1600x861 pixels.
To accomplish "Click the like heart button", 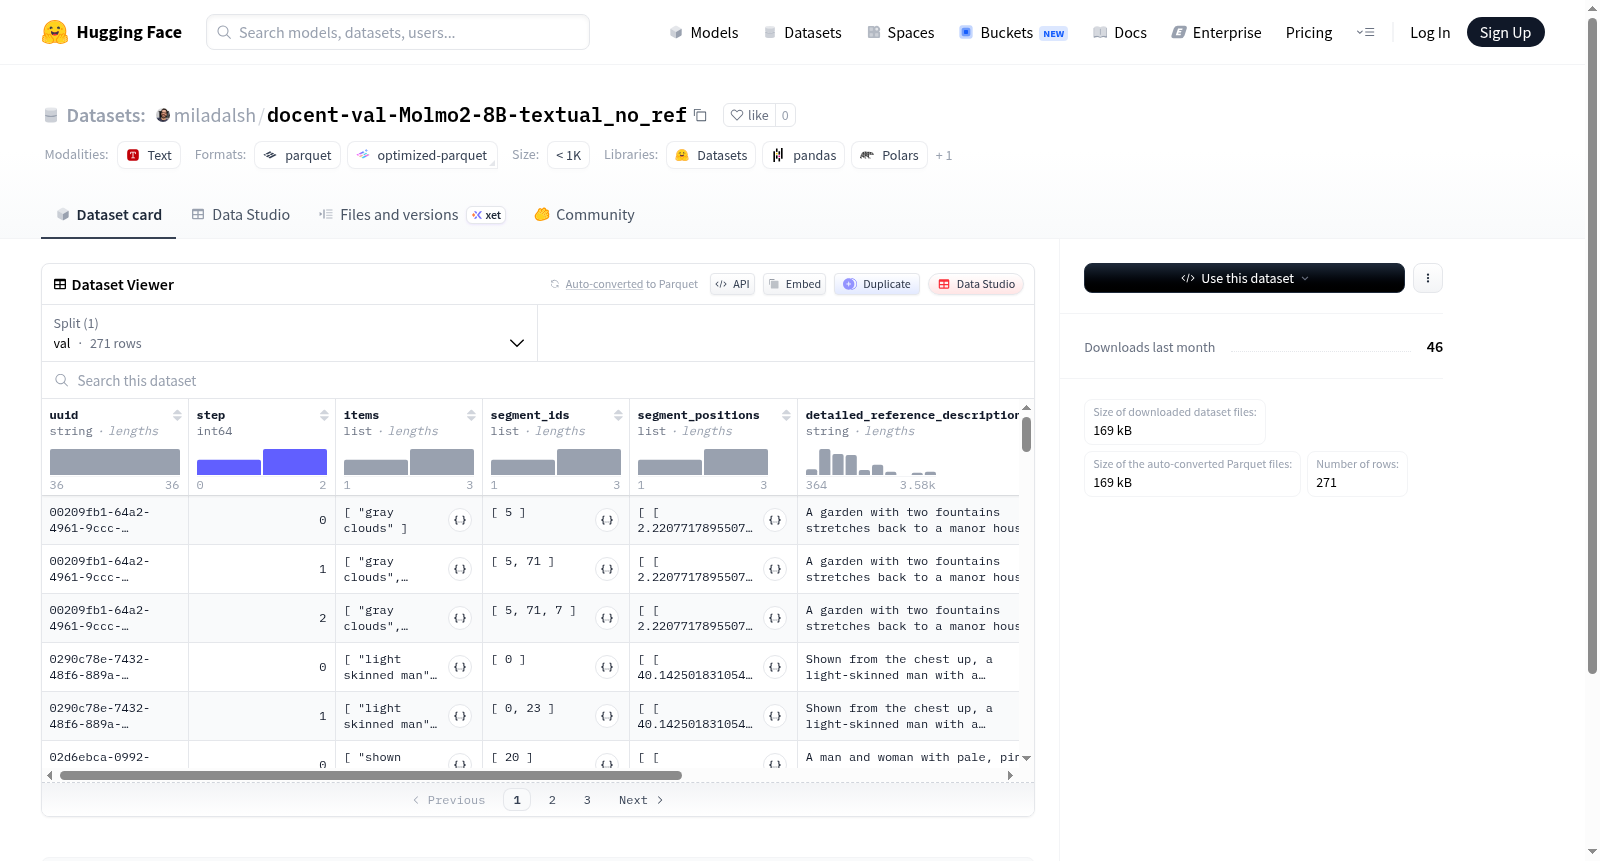I will 749,115.
